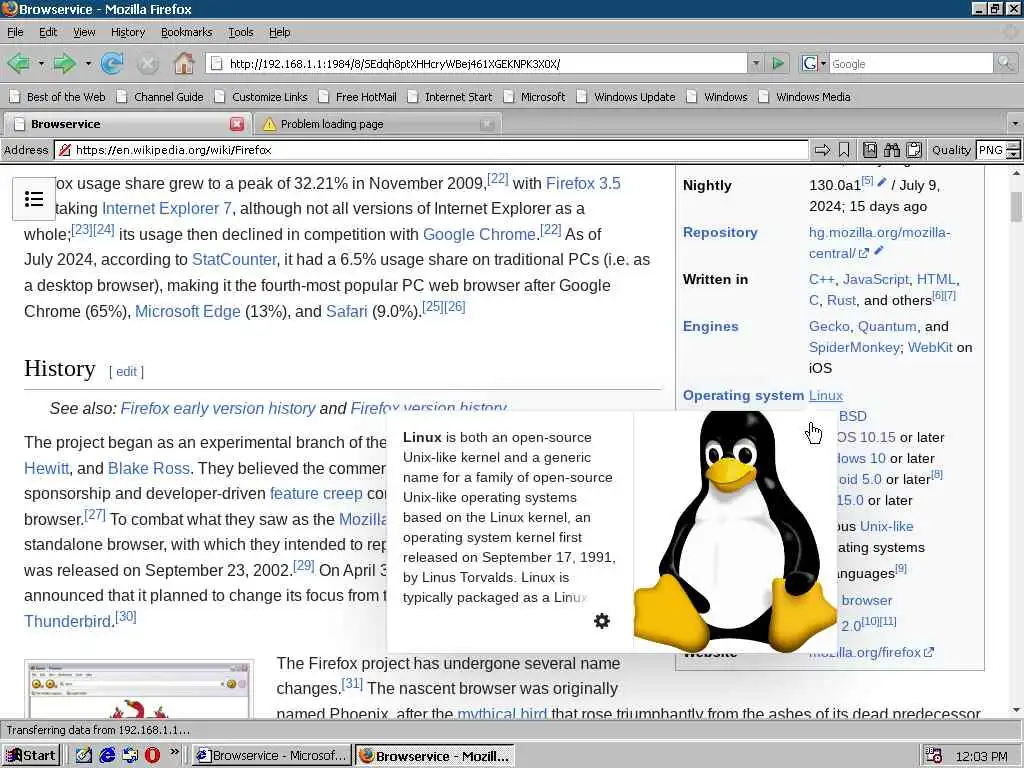This screenshot has height=768, width=1024.
Task: Close the Problem loading page tab
Action: click(x=487, y=124)
